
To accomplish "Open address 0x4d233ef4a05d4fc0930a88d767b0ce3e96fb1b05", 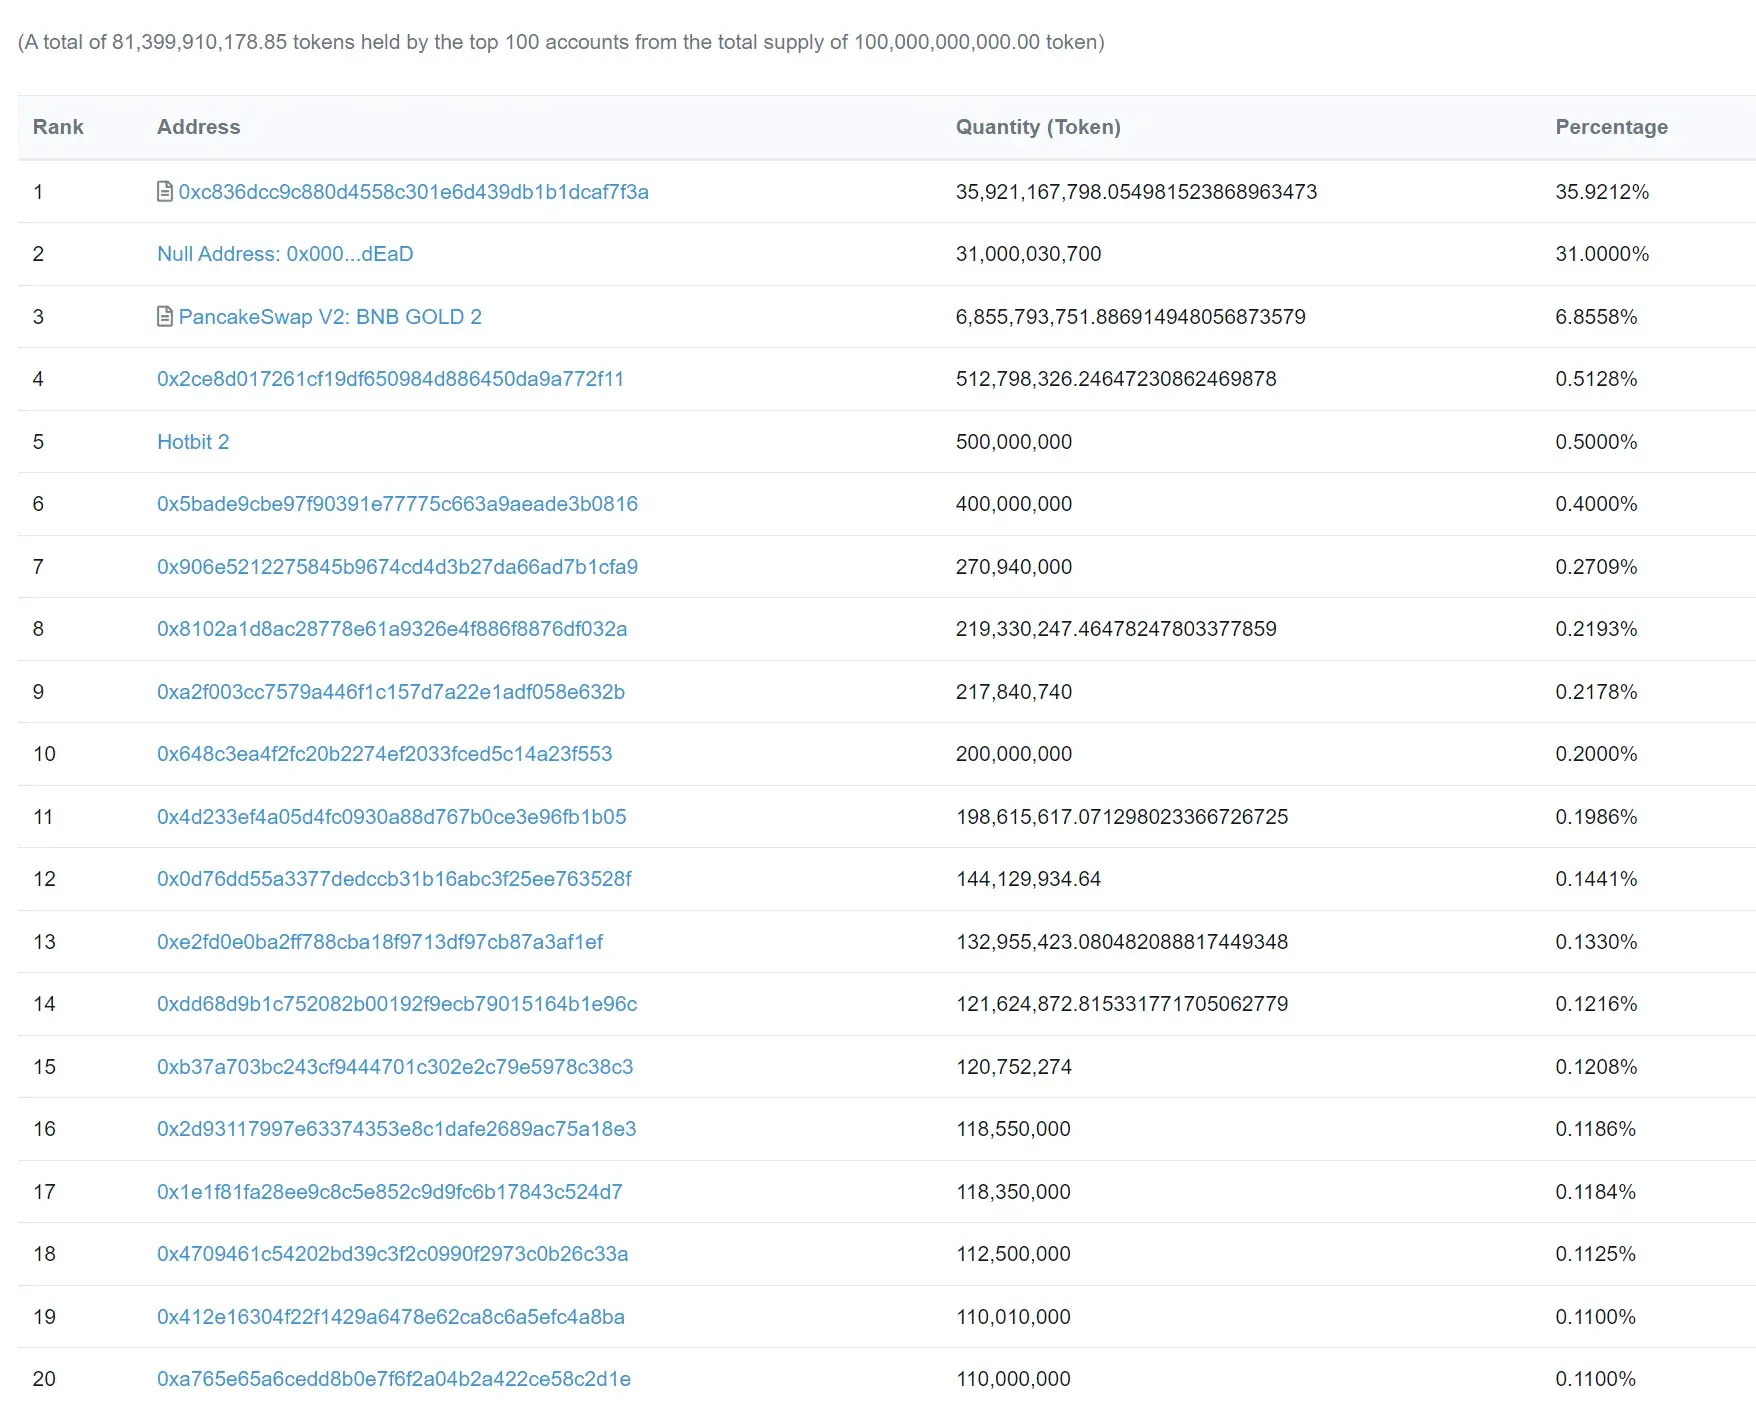I will pyautogui.click(x=391, y=816).
